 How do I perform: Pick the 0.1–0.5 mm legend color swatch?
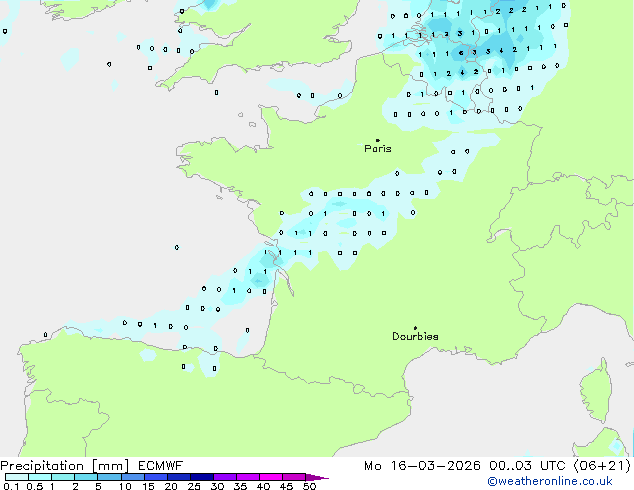pos(17,477)
